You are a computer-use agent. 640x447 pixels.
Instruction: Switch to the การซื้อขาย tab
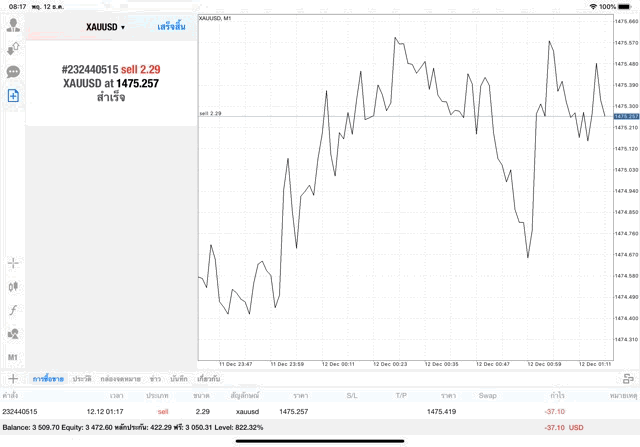click(46, 379)
